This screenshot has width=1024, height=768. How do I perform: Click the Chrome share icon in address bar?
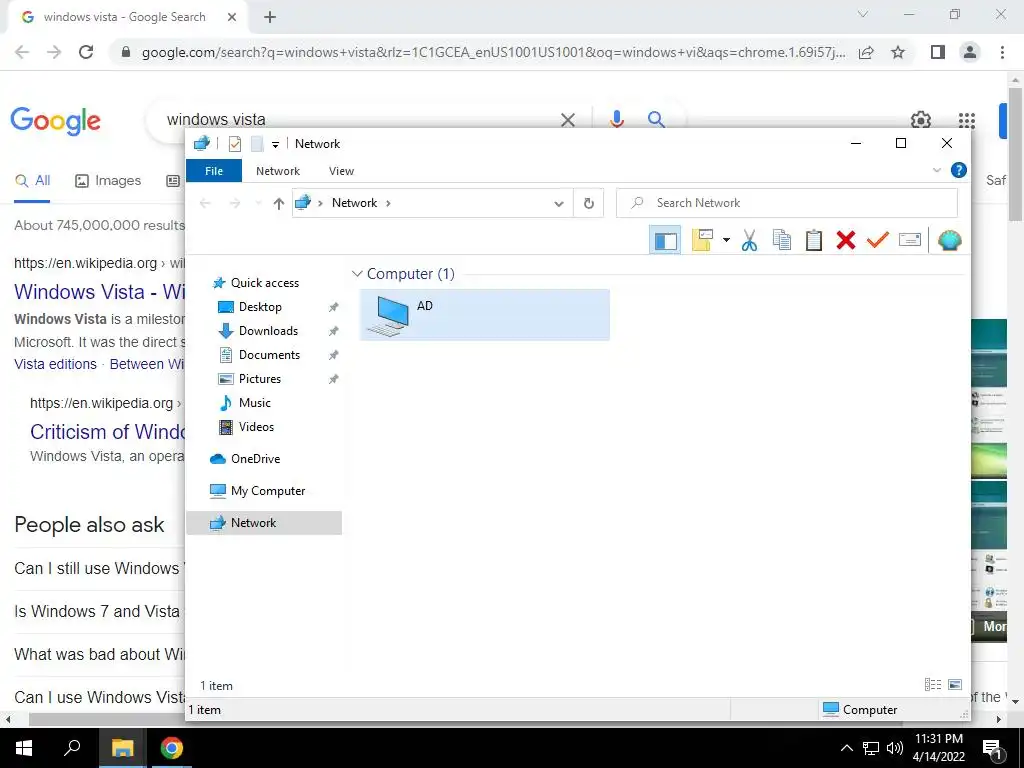[x=866, y=52]
